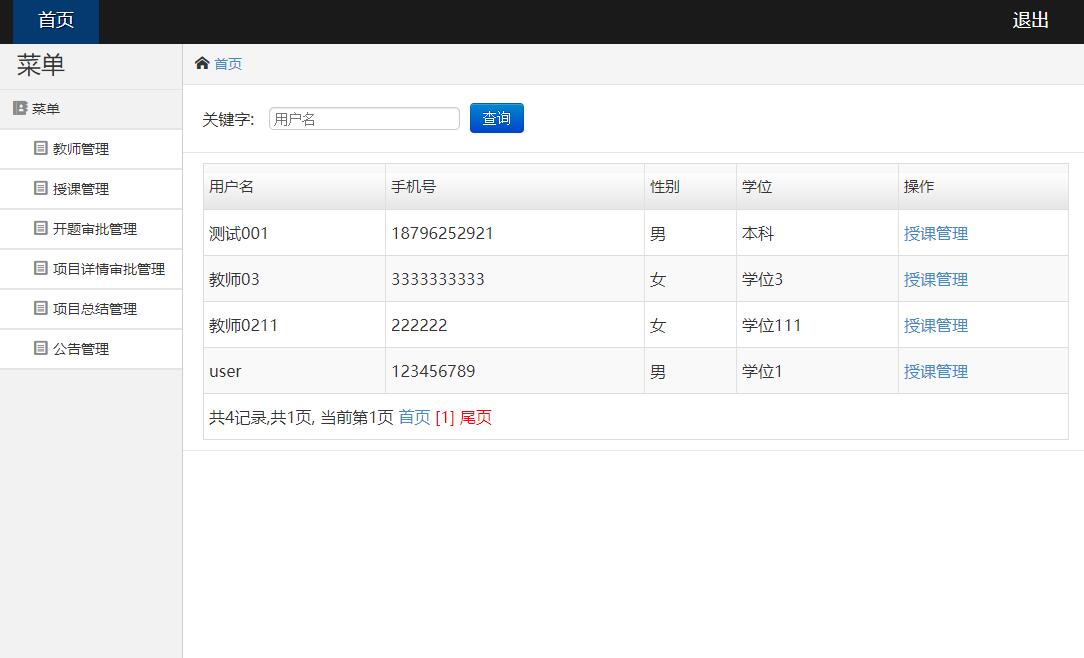Image resolution: width=1084 pixels, height=658 pixels.
Task: Go to 首页 in the pagination
Action: click(x=414, y=418)
